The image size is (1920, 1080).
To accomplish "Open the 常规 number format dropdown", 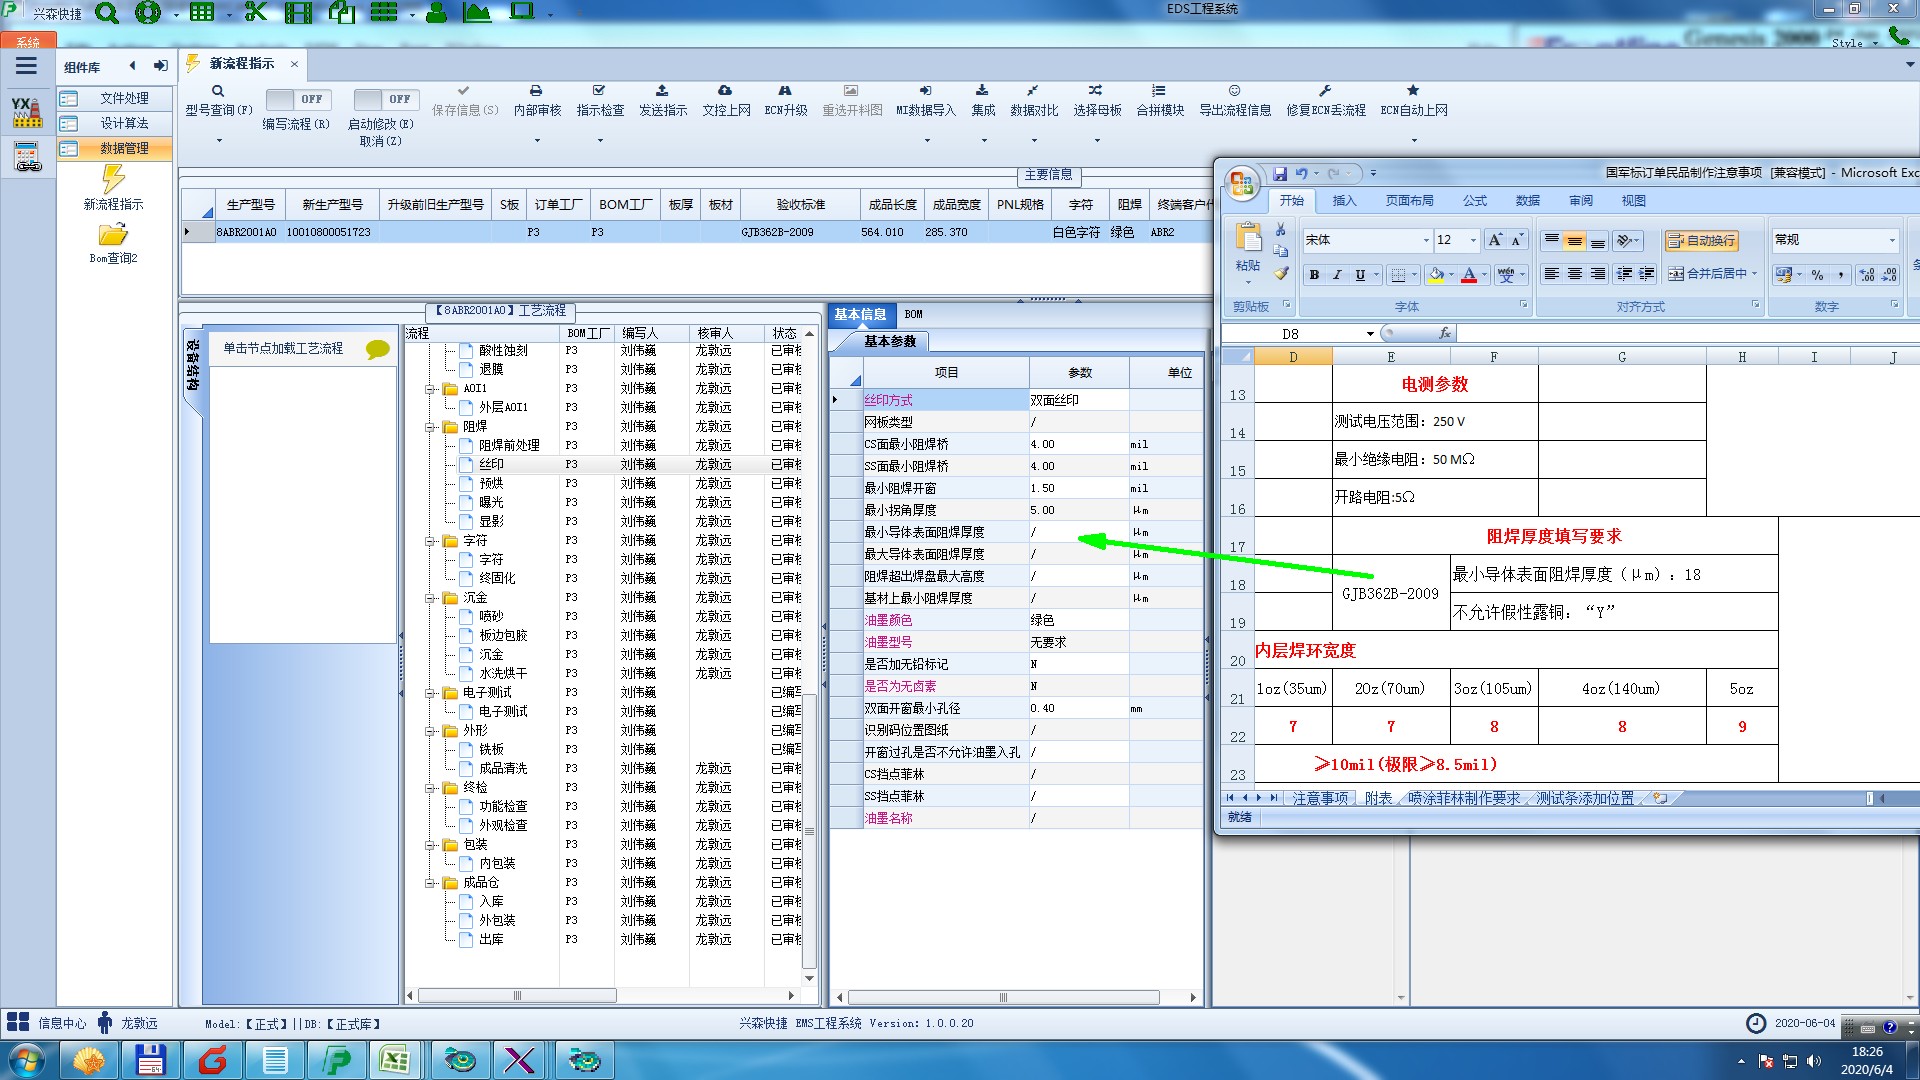I will [x=1891, y=241].
